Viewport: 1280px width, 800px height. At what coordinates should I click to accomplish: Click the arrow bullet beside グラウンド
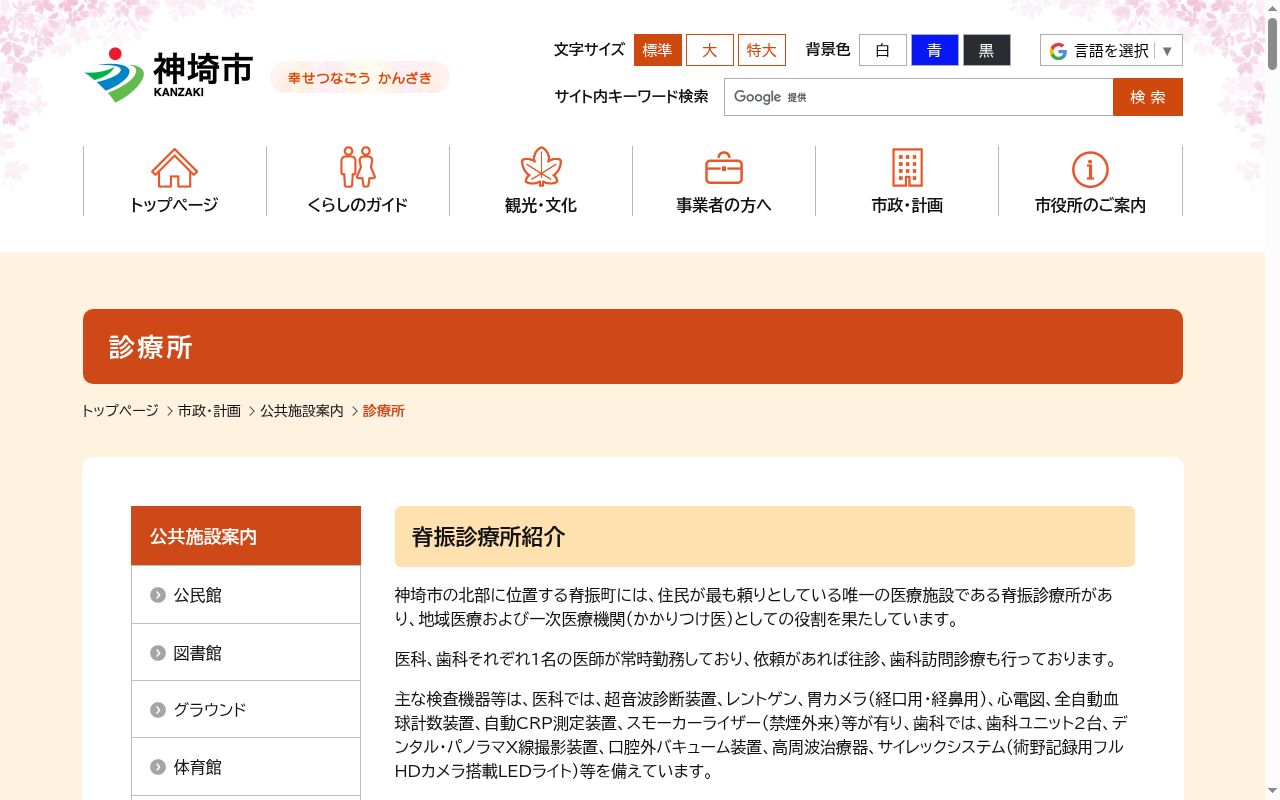(158, 710)
